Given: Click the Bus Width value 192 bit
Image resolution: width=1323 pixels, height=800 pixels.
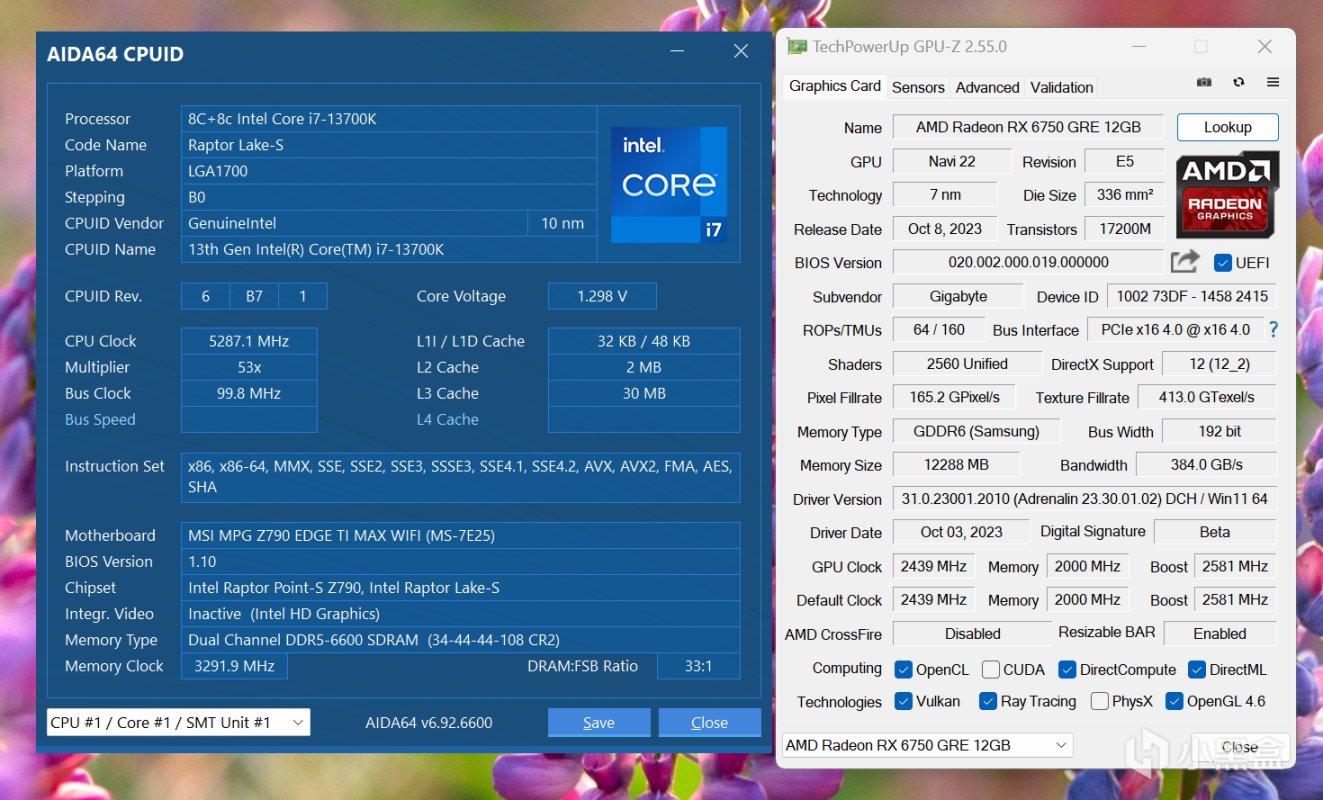Looking at the screenshot, I should (1219, 431).
